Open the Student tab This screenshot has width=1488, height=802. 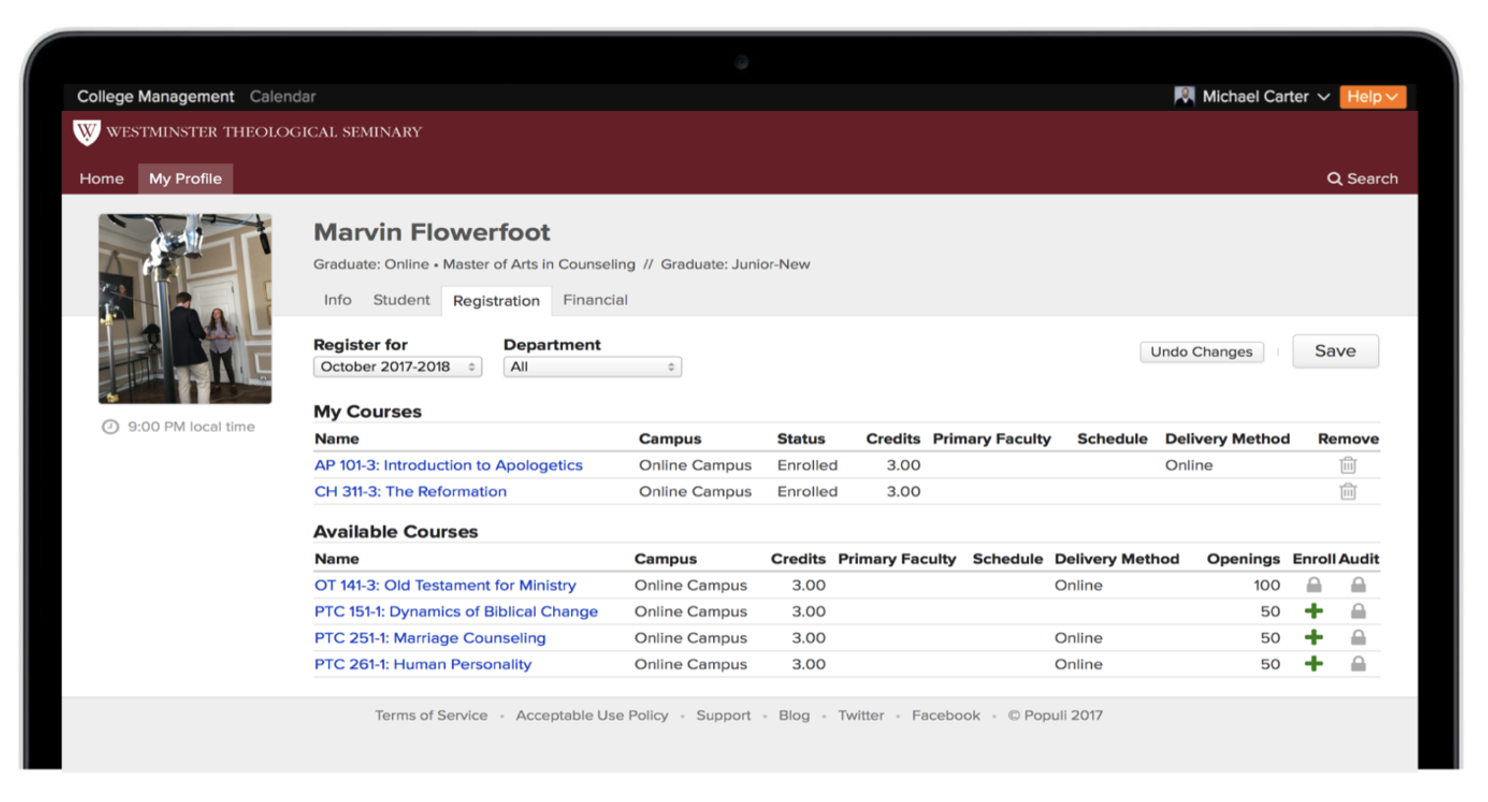pyautogui.click(x=401, y=300)
